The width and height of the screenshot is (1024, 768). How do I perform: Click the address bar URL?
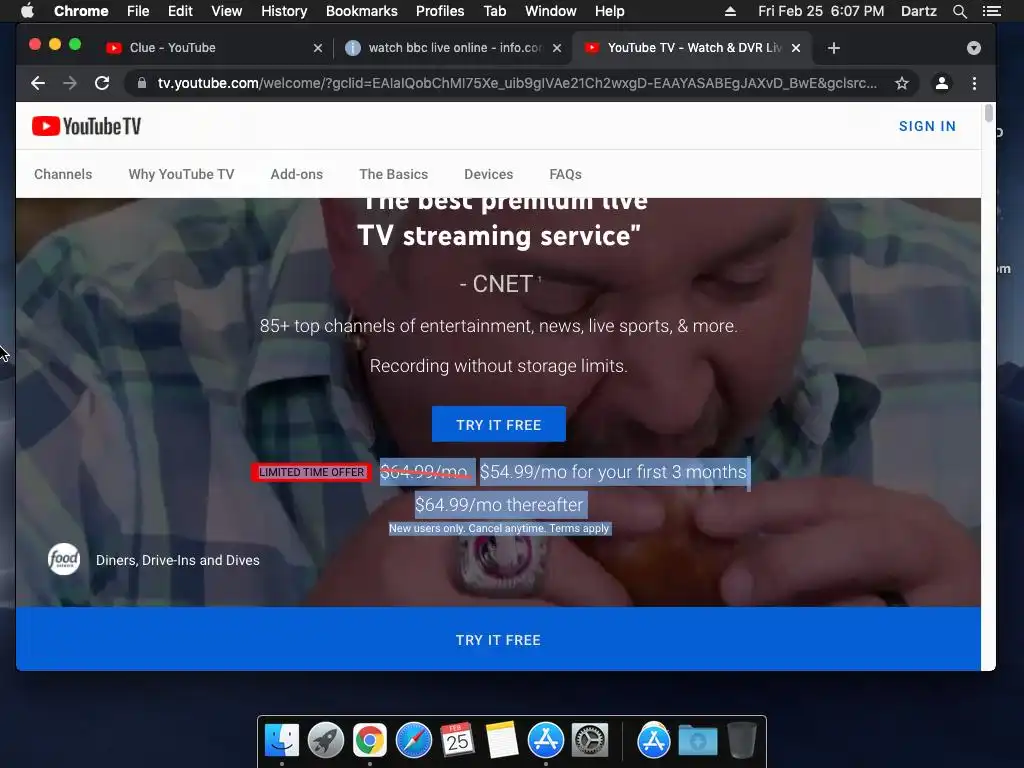point(517,83)
